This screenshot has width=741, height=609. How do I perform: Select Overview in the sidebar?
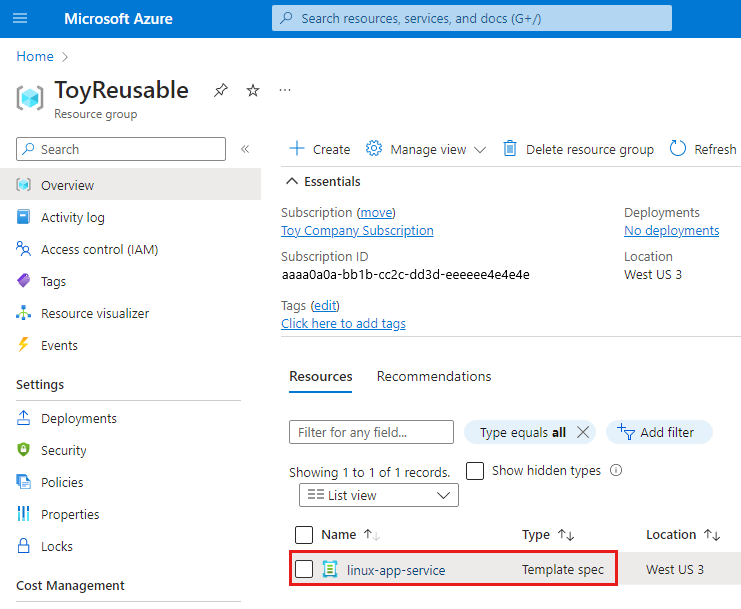130,185
